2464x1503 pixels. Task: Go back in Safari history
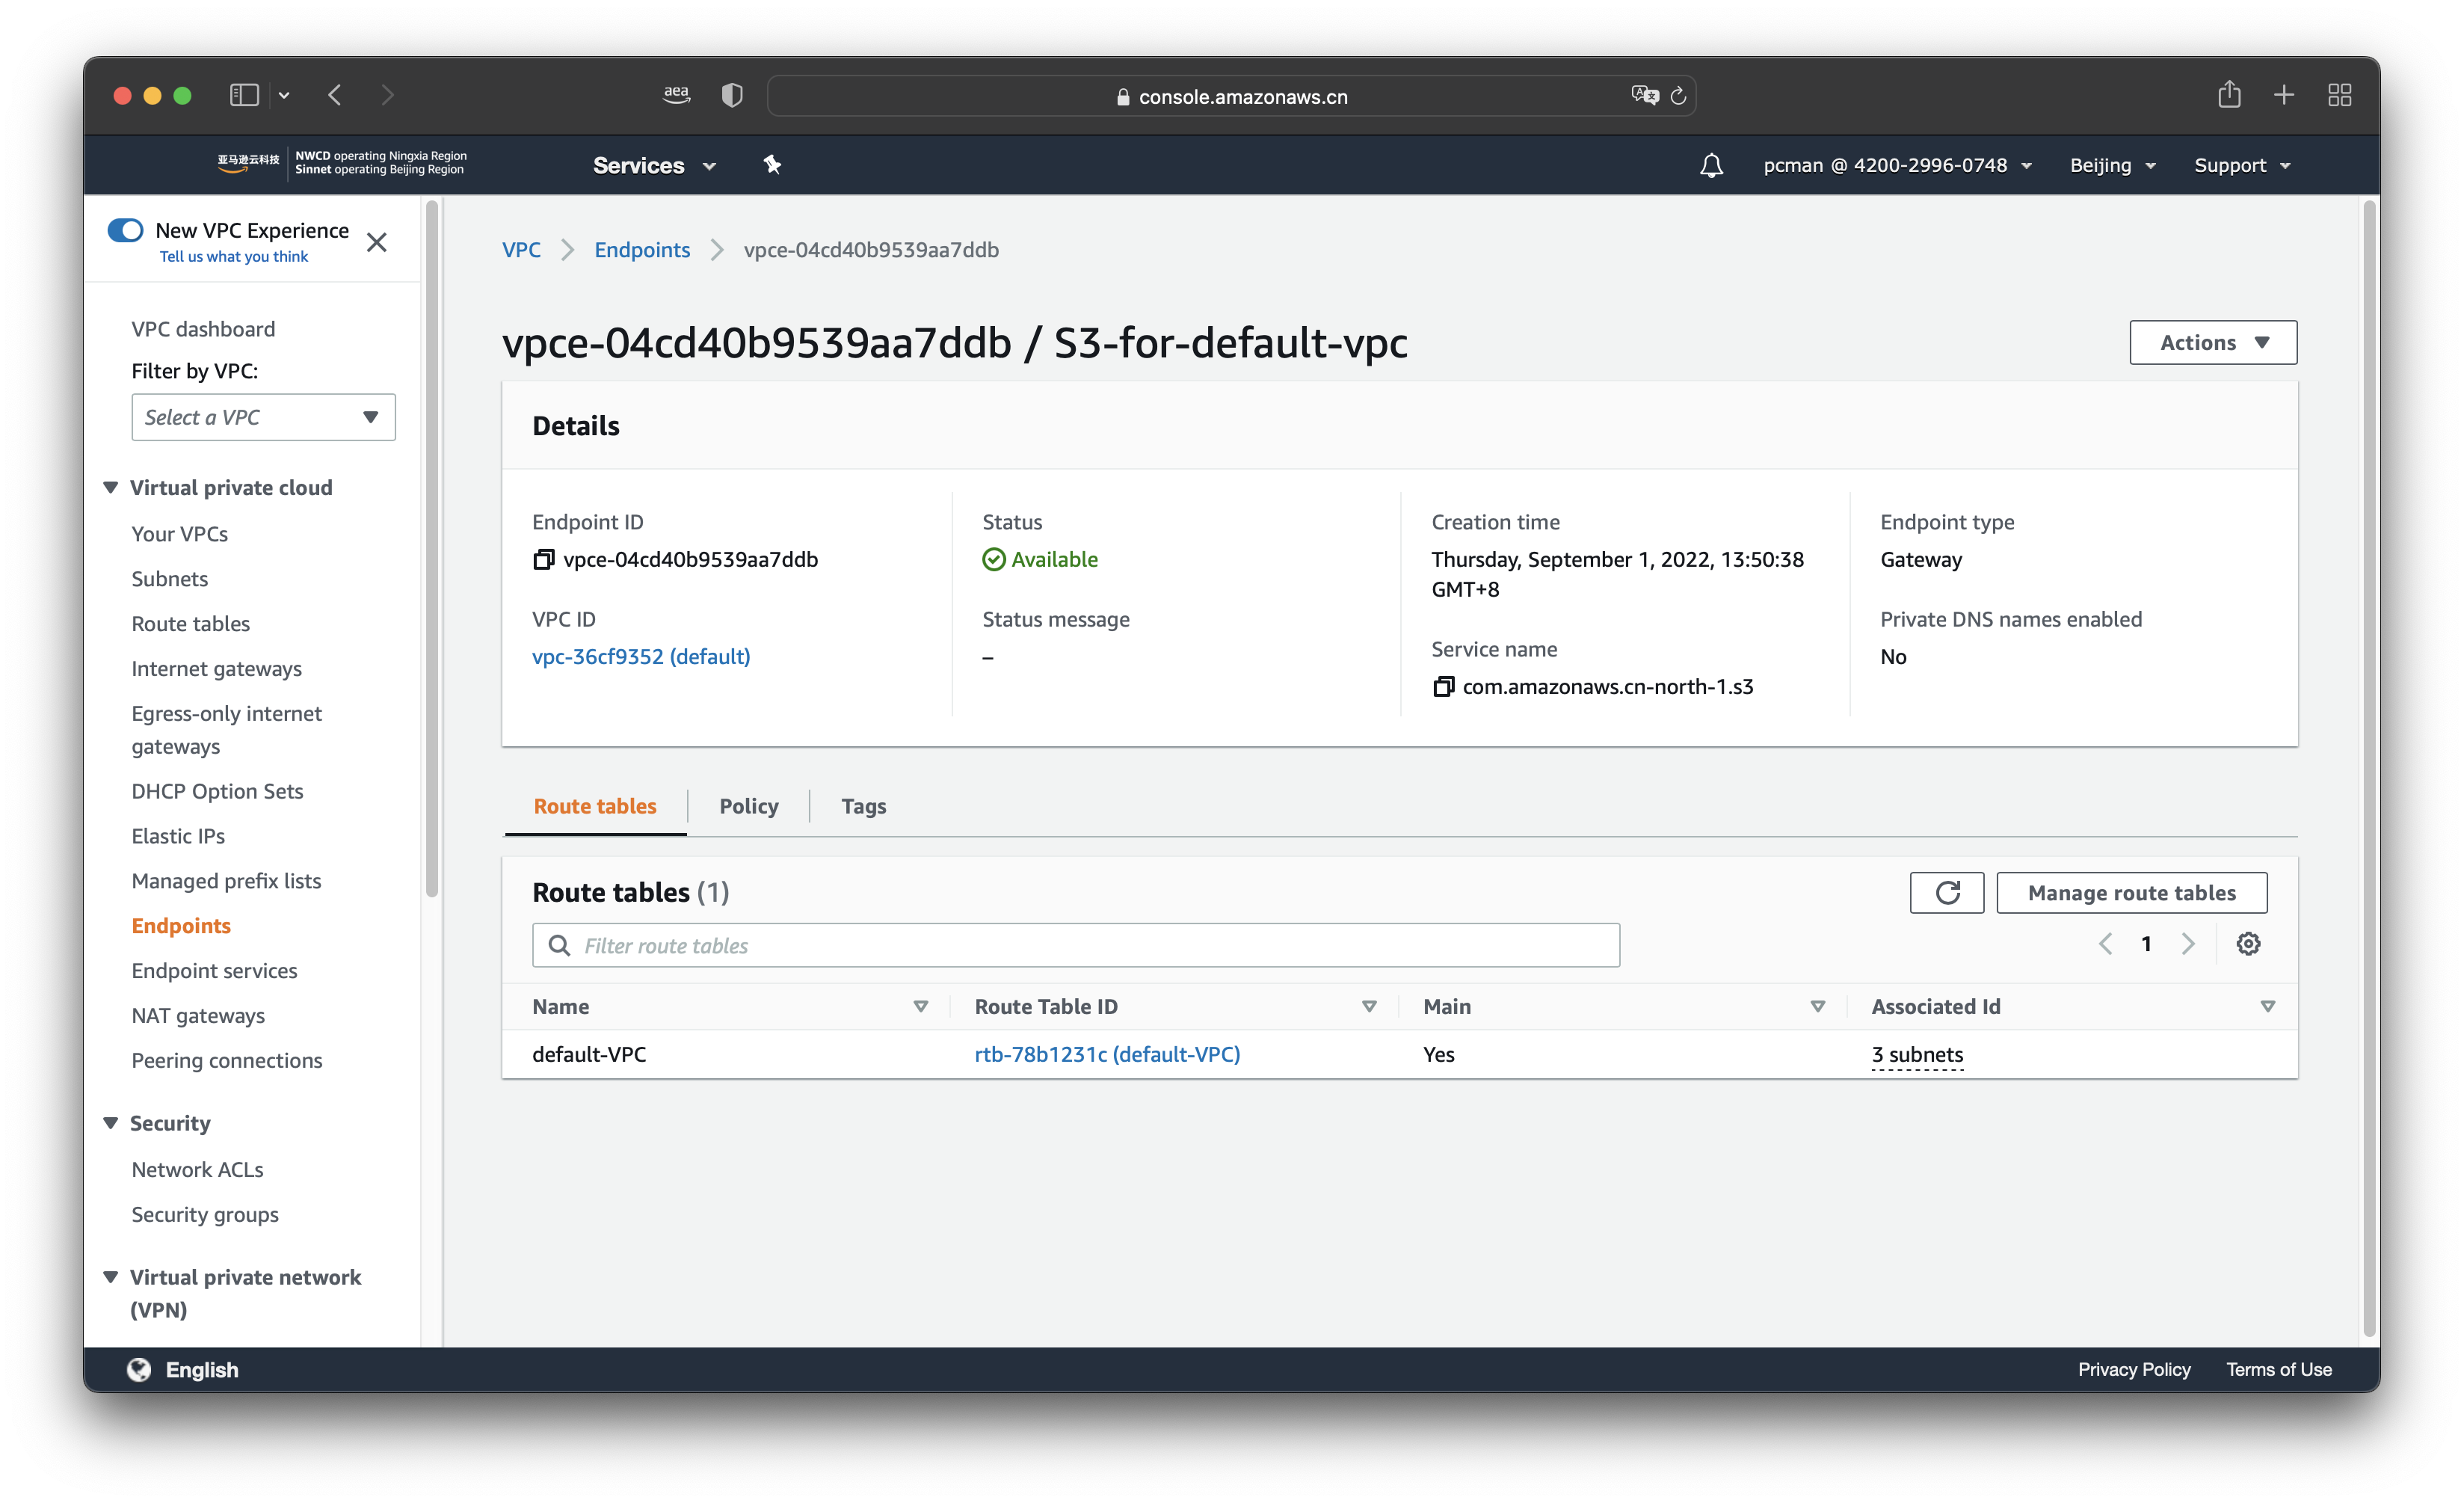click(335, 95)
